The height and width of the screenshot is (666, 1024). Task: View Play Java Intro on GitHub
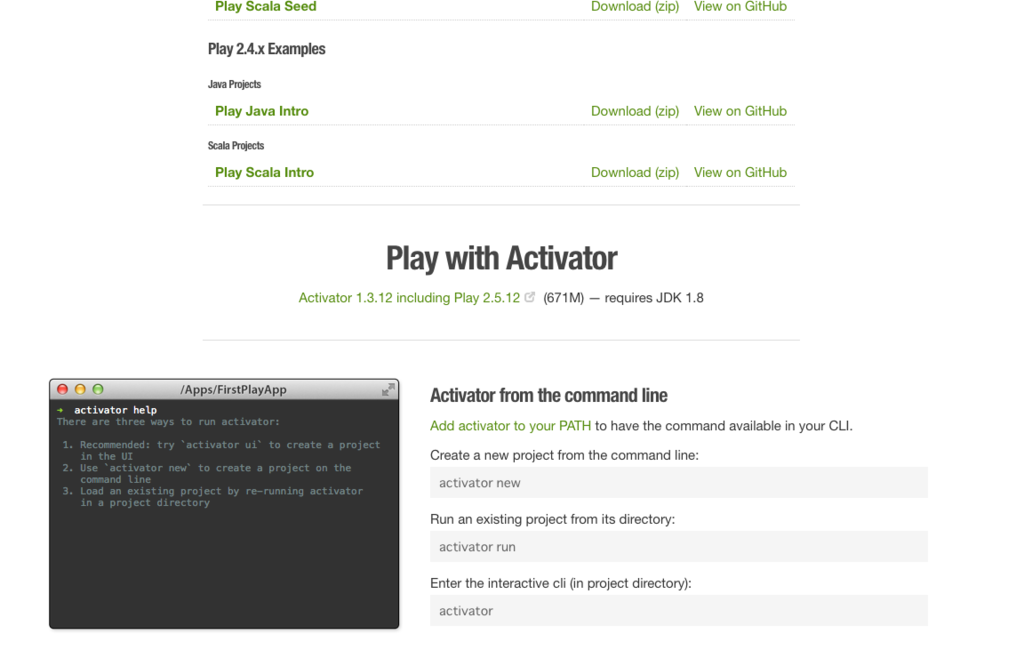(x=740, y=111)
